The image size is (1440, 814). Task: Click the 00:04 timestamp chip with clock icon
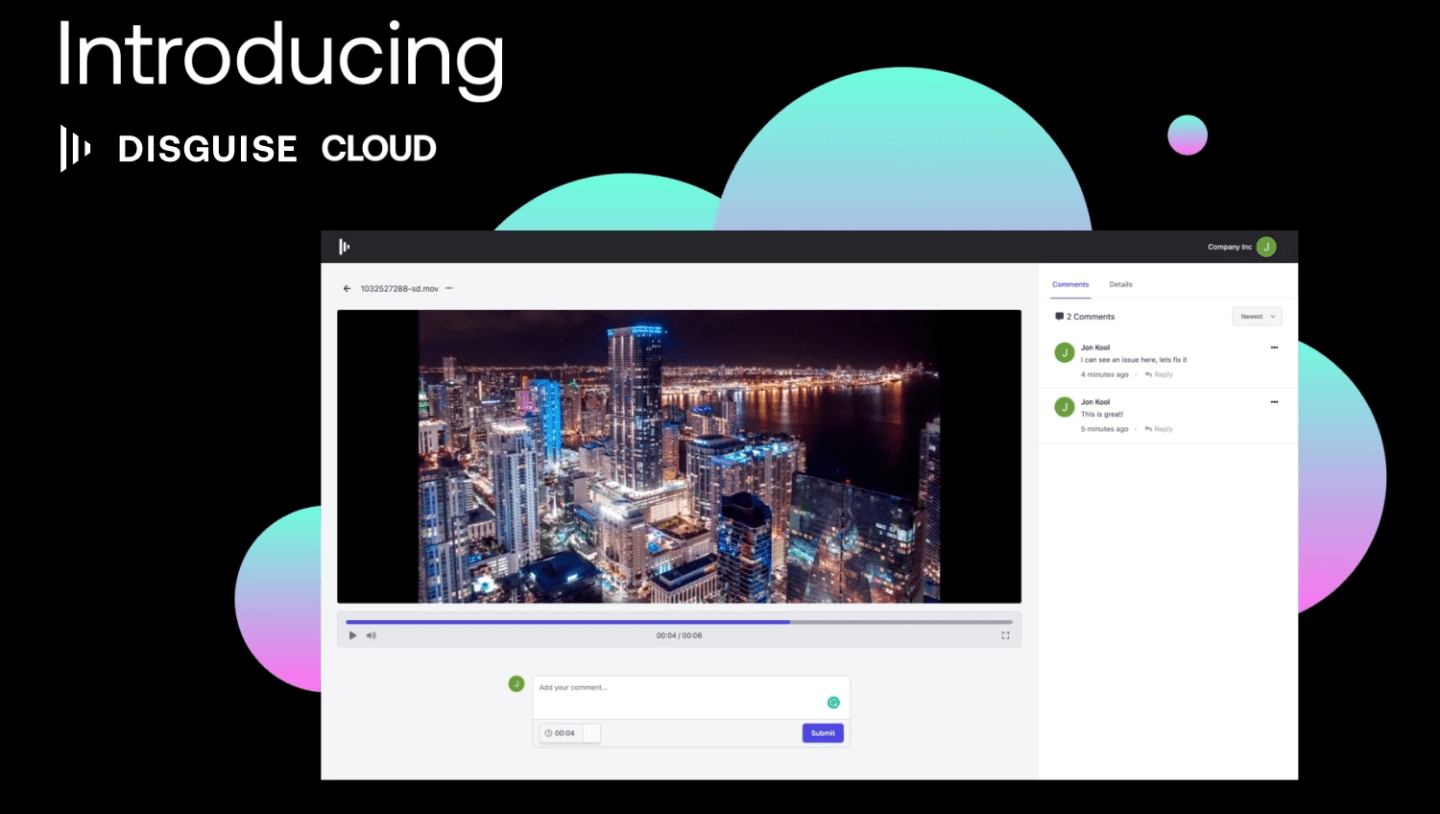[x=561, y=733]
